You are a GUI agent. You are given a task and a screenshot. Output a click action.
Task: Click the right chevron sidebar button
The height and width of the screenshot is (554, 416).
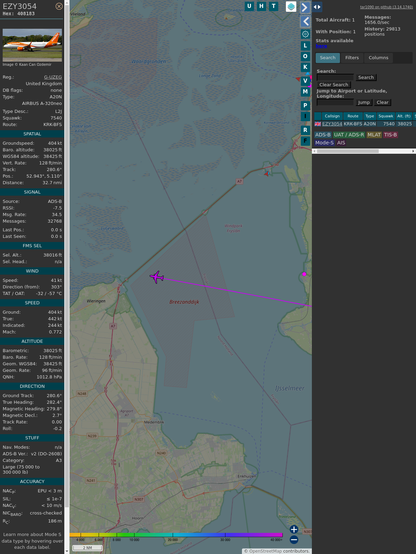coord(305,7)
